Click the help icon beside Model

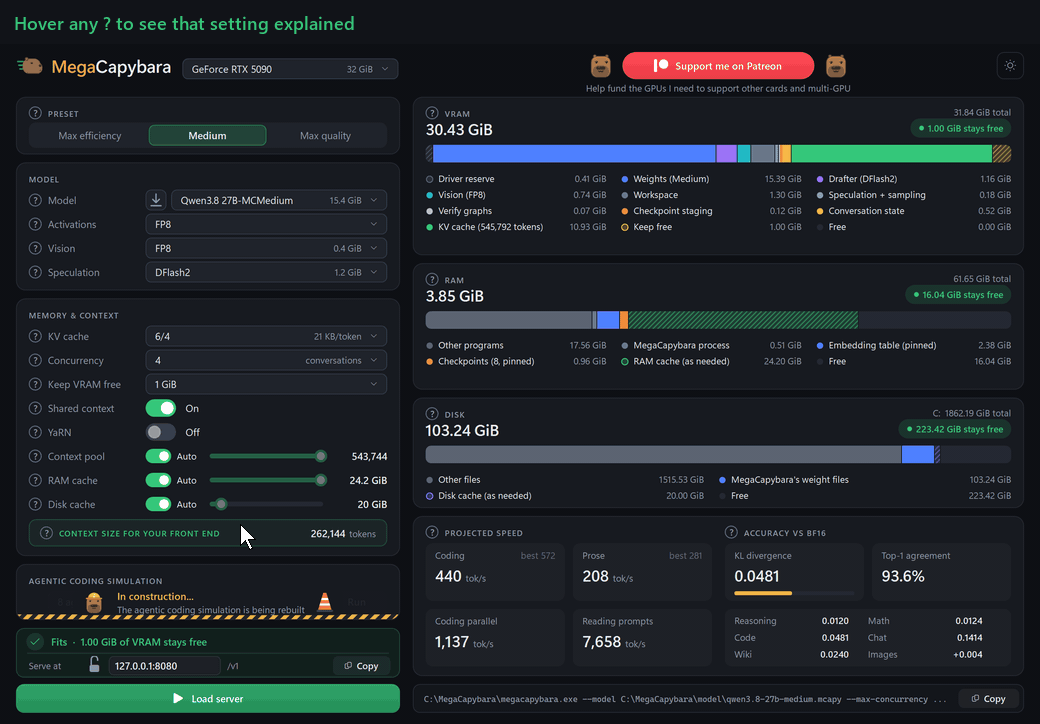pyautogui.click(x=35, y=200)
